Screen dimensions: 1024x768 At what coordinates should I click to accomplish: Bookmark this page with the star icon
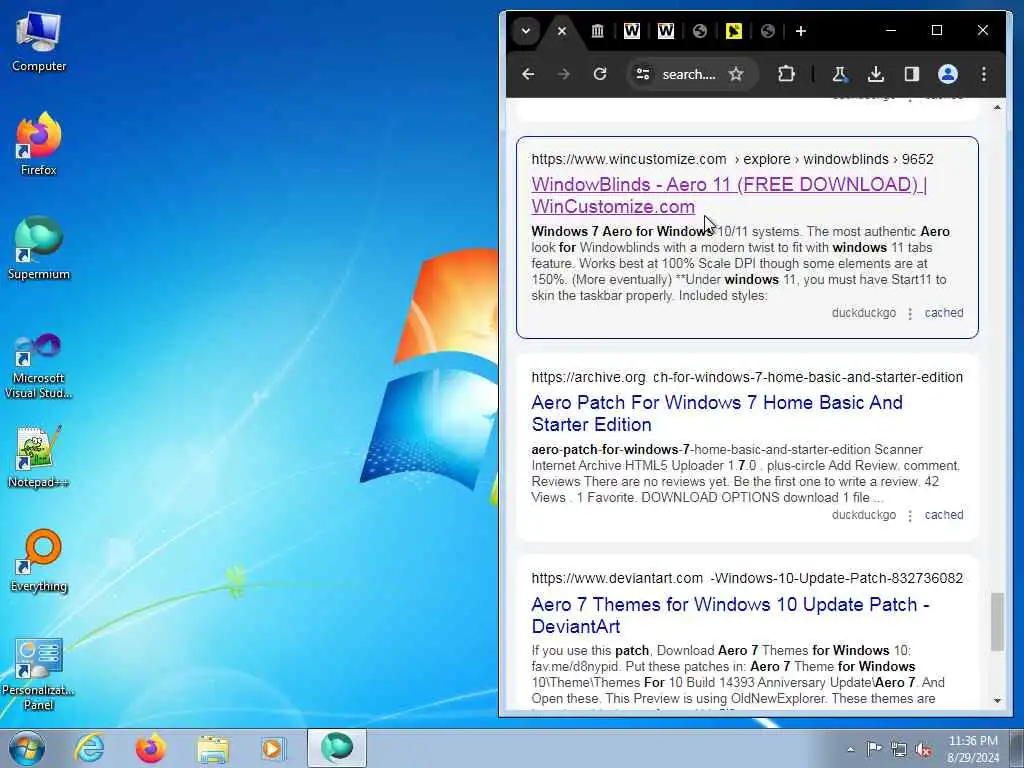[x=736, y=74]
